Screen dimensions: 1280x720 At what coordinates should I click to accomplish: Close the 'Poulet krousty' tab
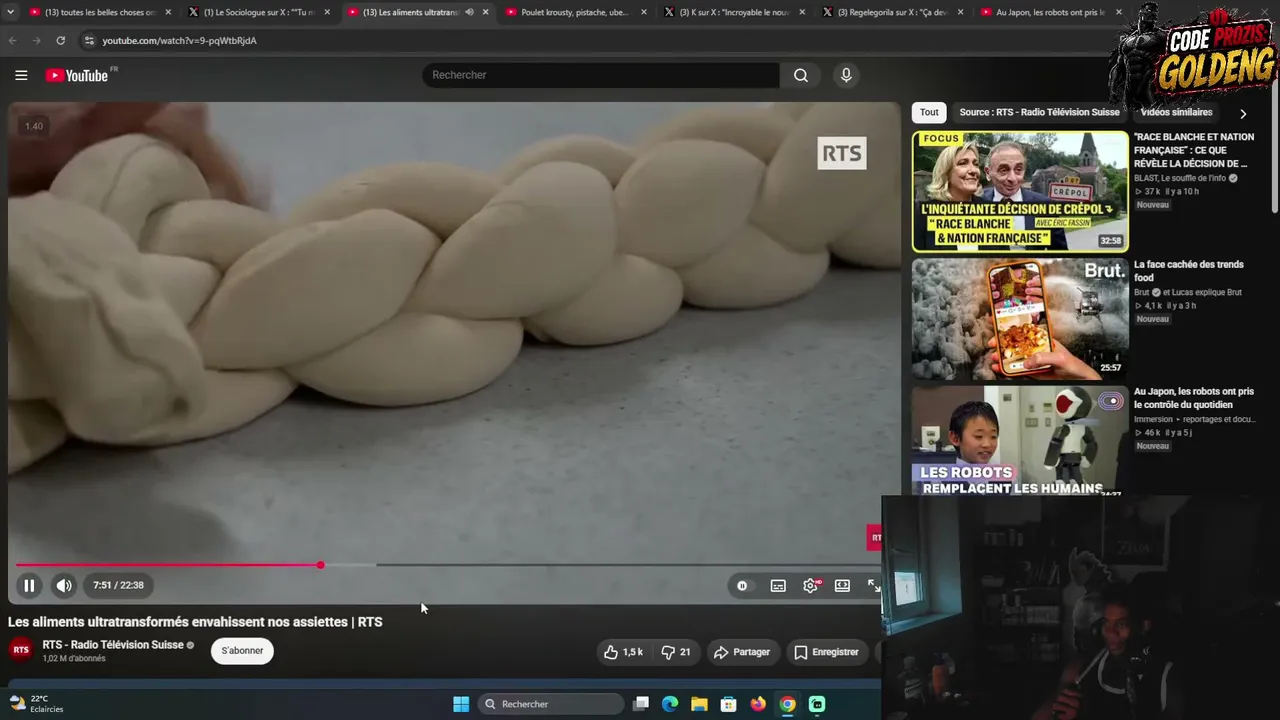[645, 12]
